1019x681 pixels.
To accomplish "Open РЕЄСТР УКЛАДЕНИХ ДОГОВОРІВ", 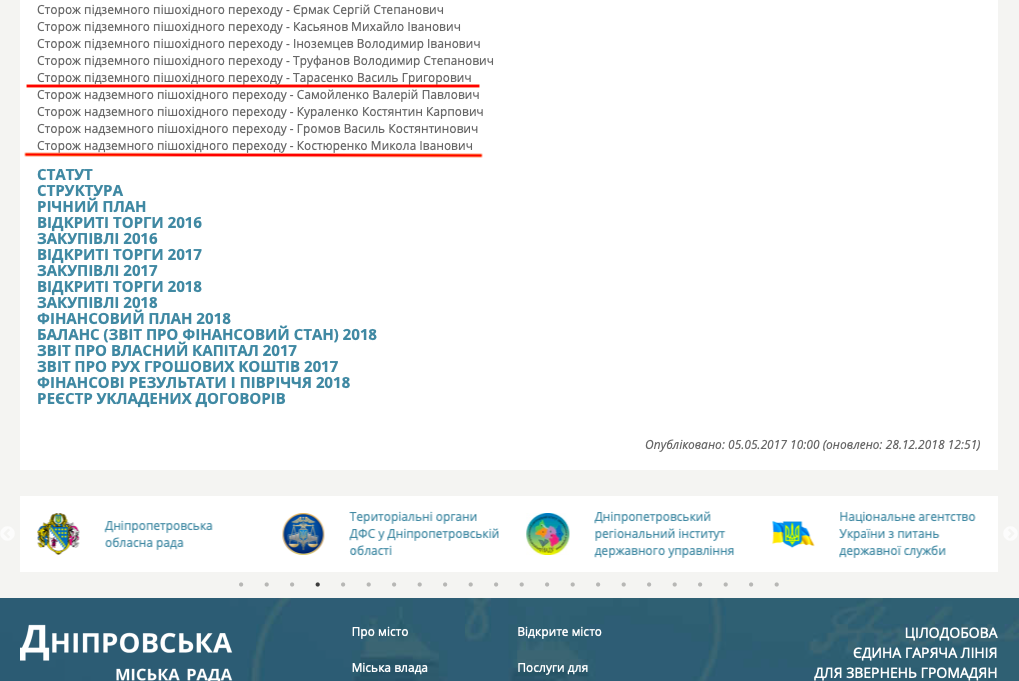I will (x=161, y=399).
